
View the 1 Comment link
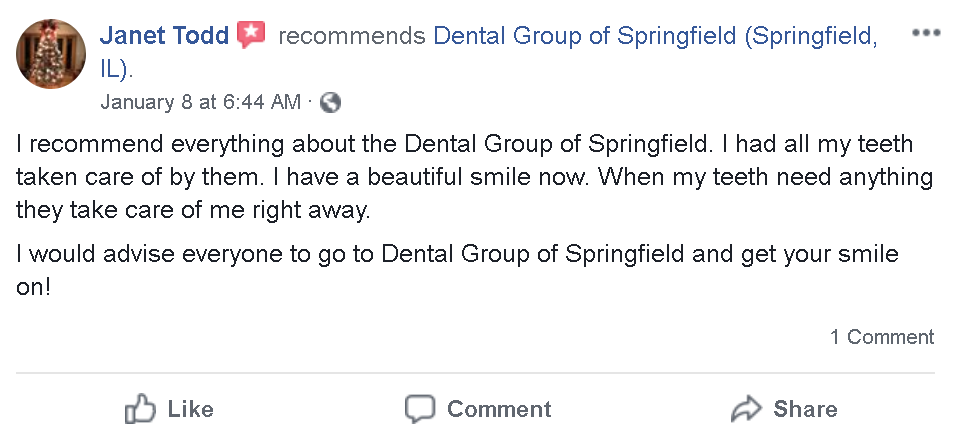[881, 337]
